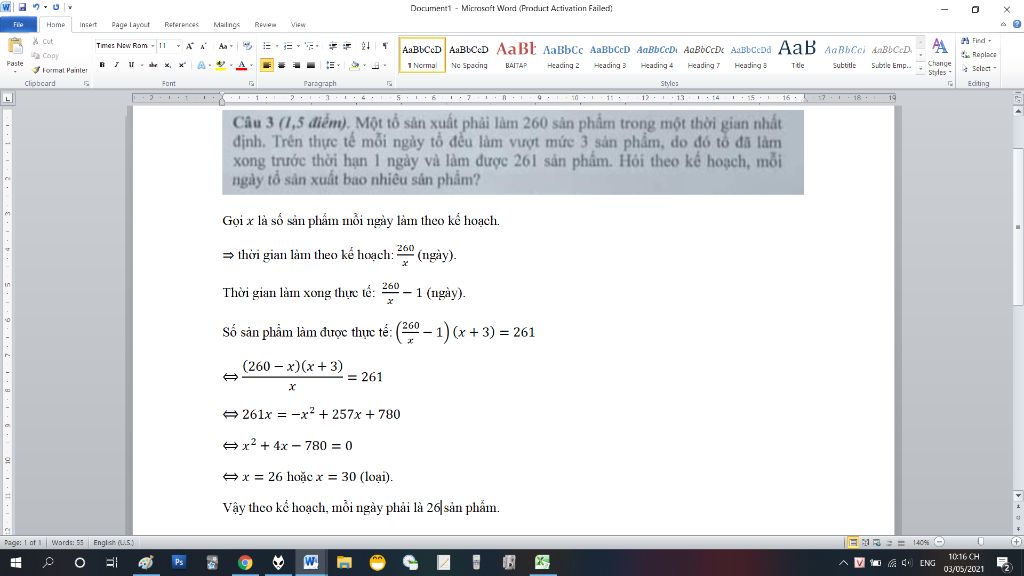The image size is (1024, 576).
Task: Toggle Align Text Right
Action: click(x=296, y=65)
